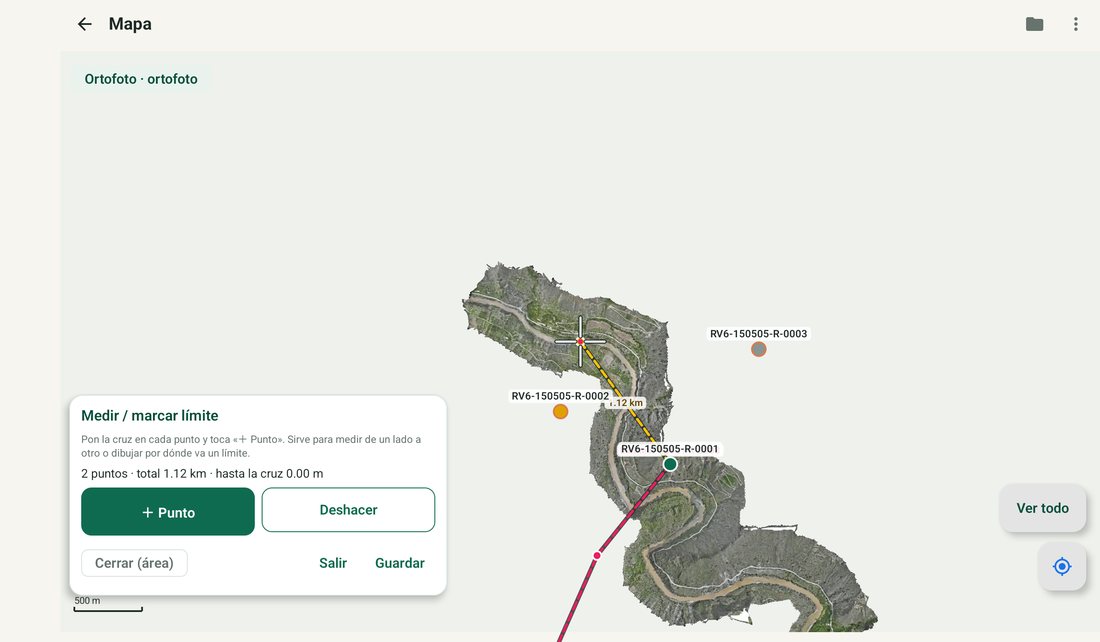
Task: Tap the gray marker RV6-150505-R-0003
Action: 758,349
